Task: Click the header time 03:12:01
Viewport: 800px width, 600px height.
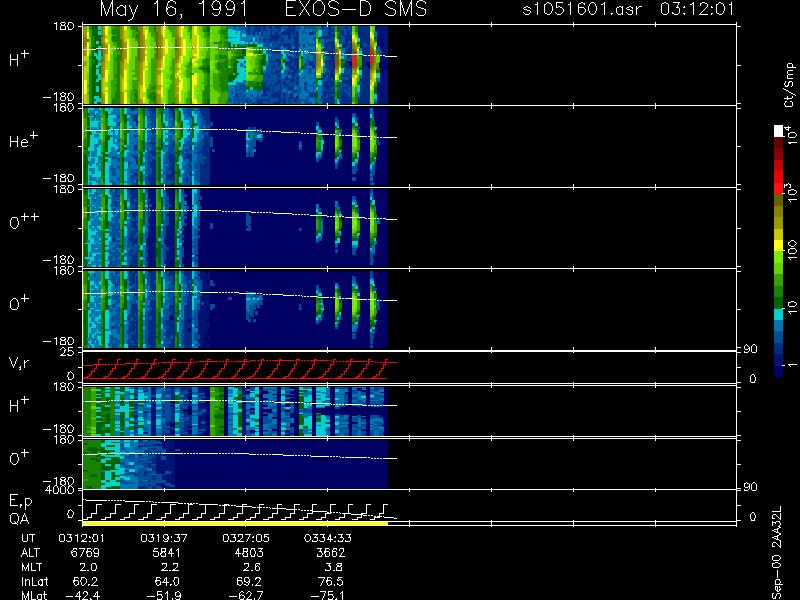Action: [x=697, y=9]
